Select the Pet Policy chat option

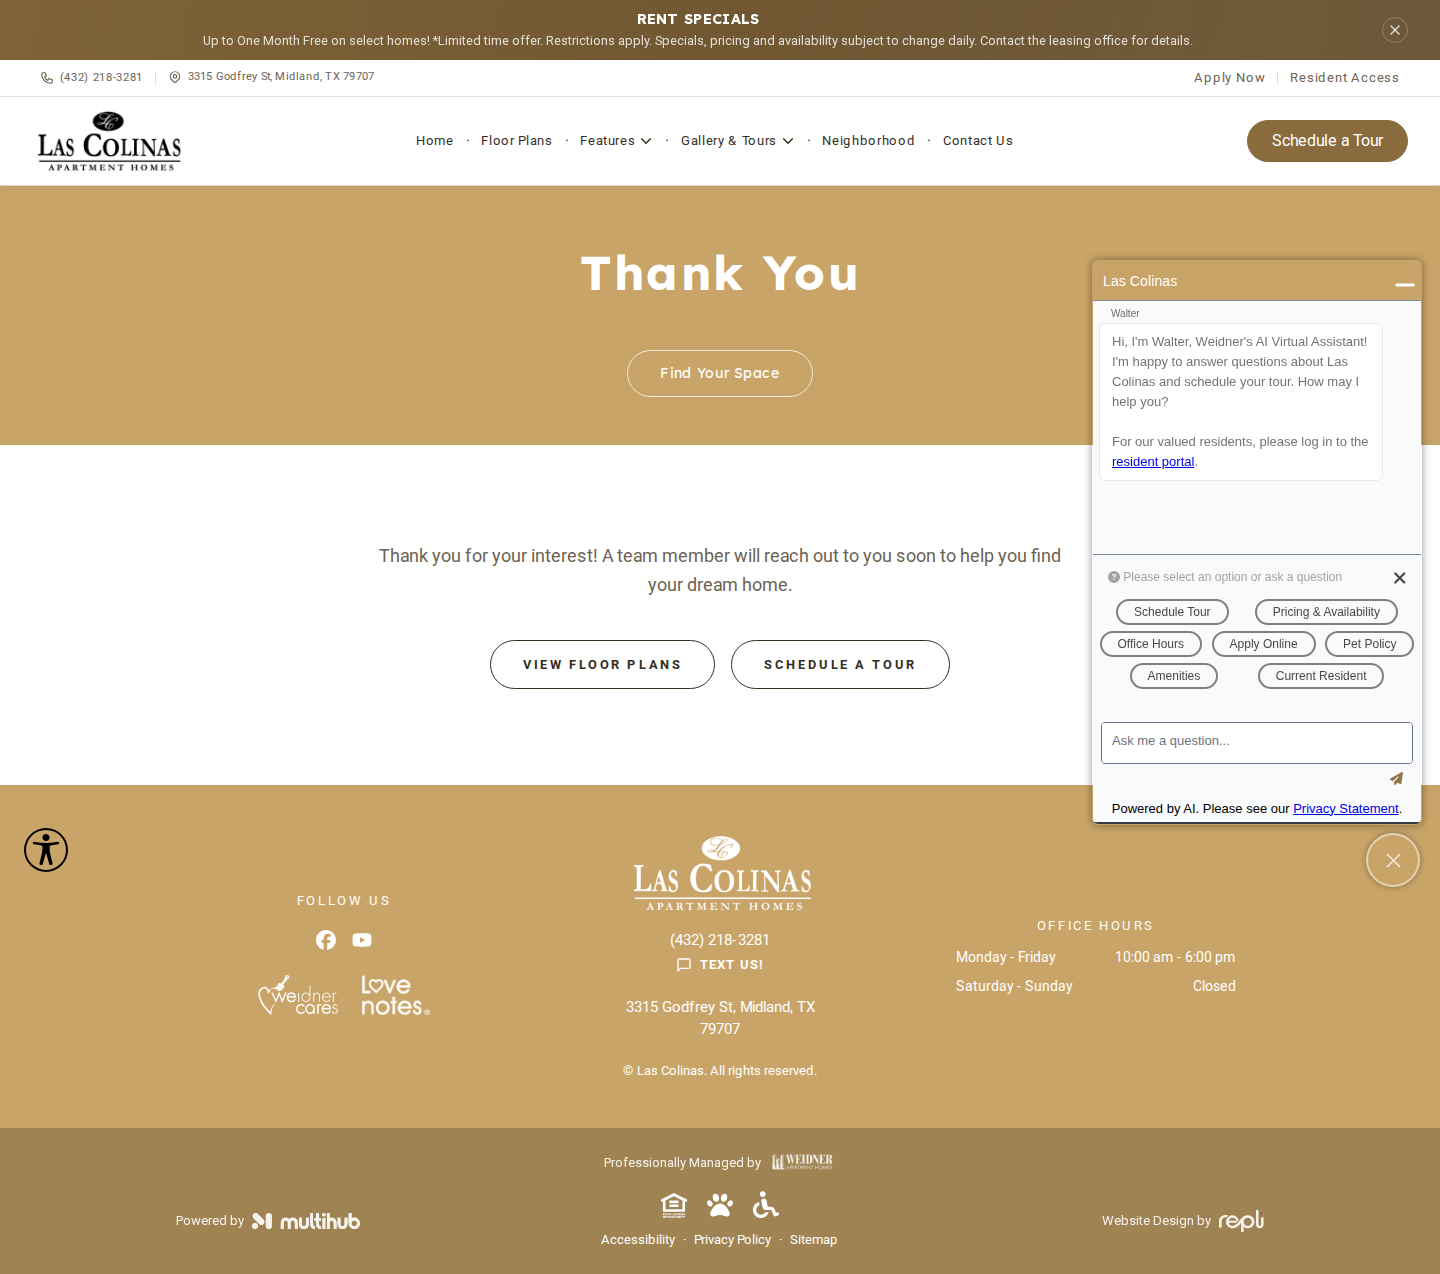click(1369, 644)
